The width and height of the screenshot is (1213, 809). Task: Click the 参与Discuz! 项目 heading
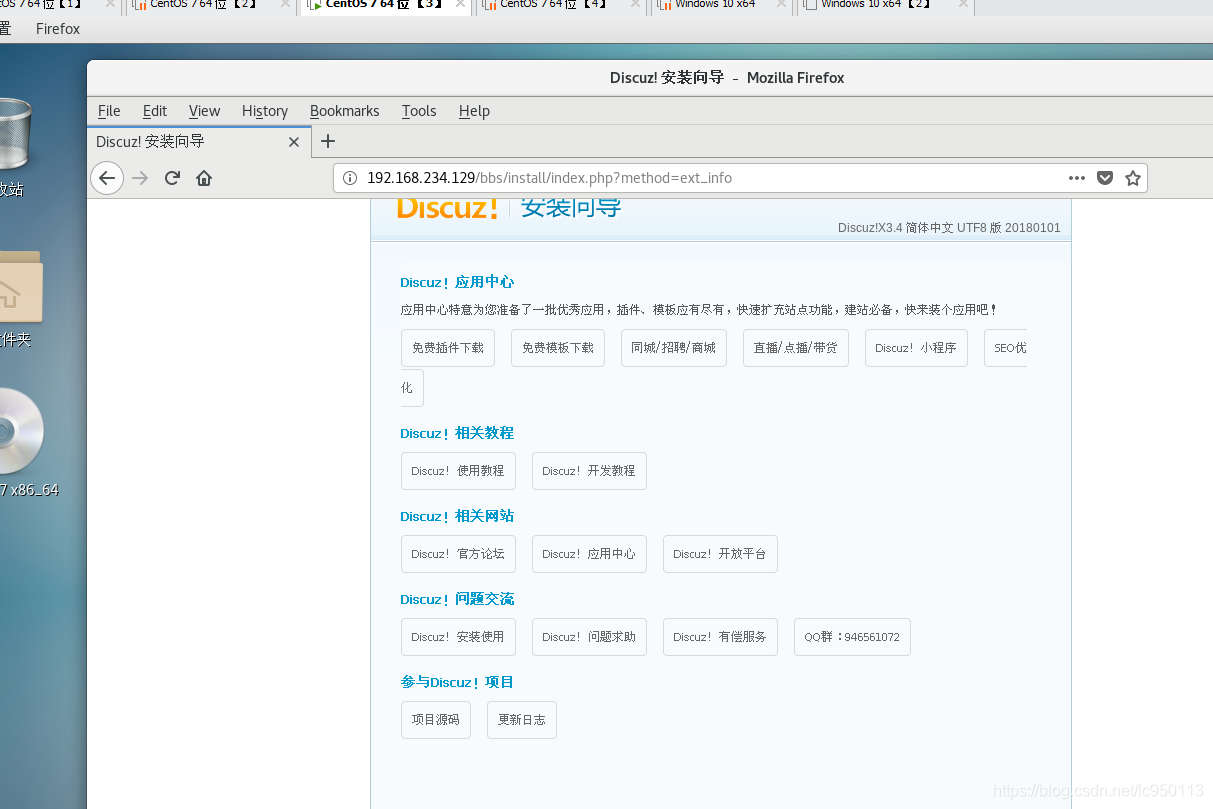457,682
